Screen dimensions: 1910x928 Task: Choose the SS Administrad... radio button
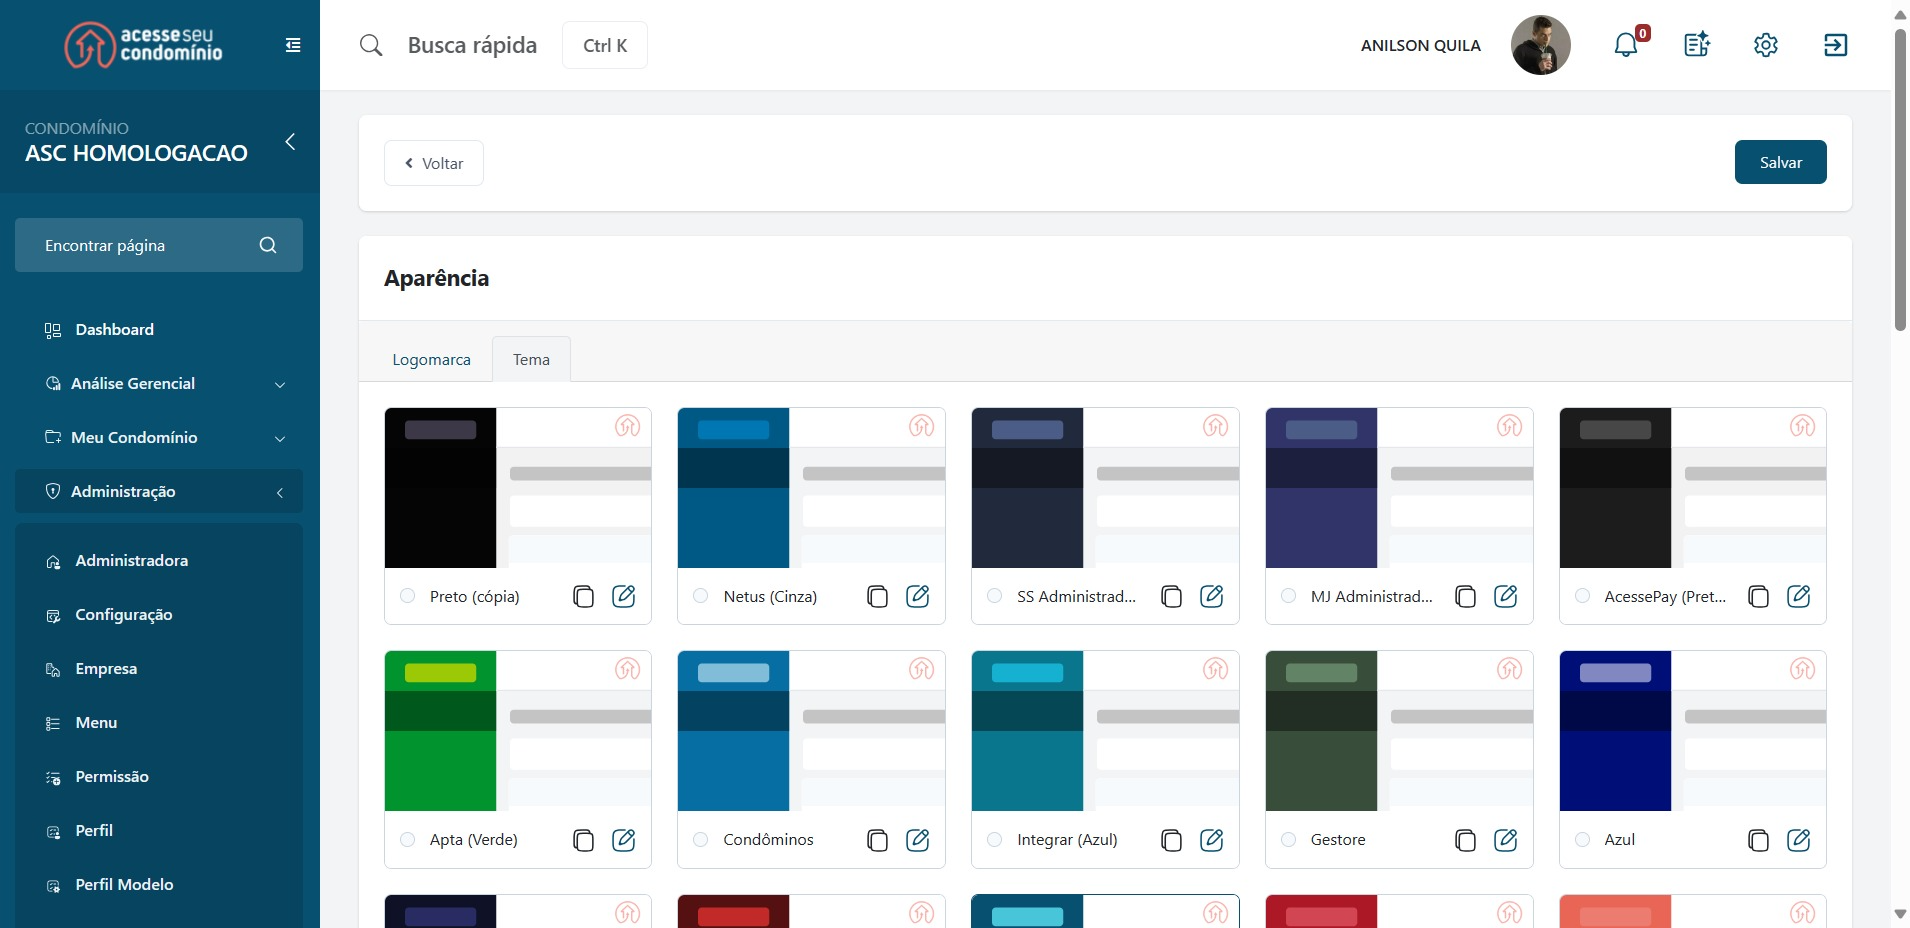pos(994,596)
